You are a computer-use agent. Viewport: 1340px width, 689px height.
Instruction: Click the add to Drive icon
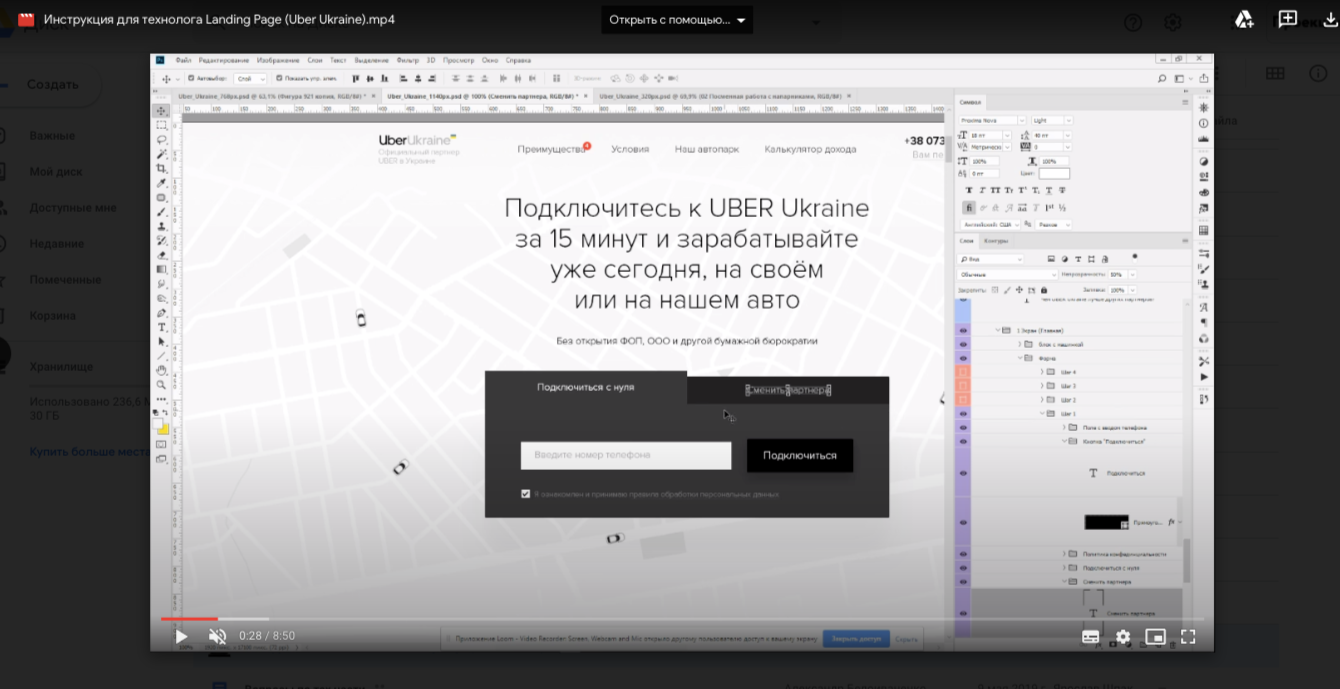(1244, 20)
